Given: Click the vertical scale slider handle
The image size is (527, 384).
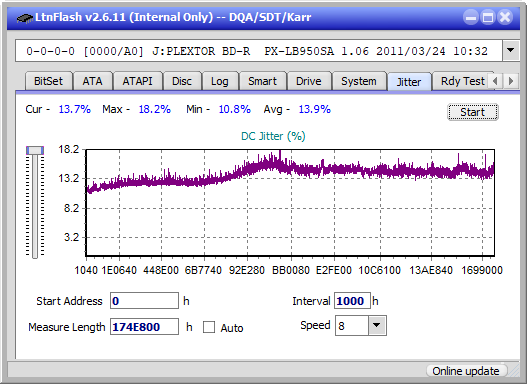Looking at the screenshot, I should pyautogui.click(x=35, y=150).
